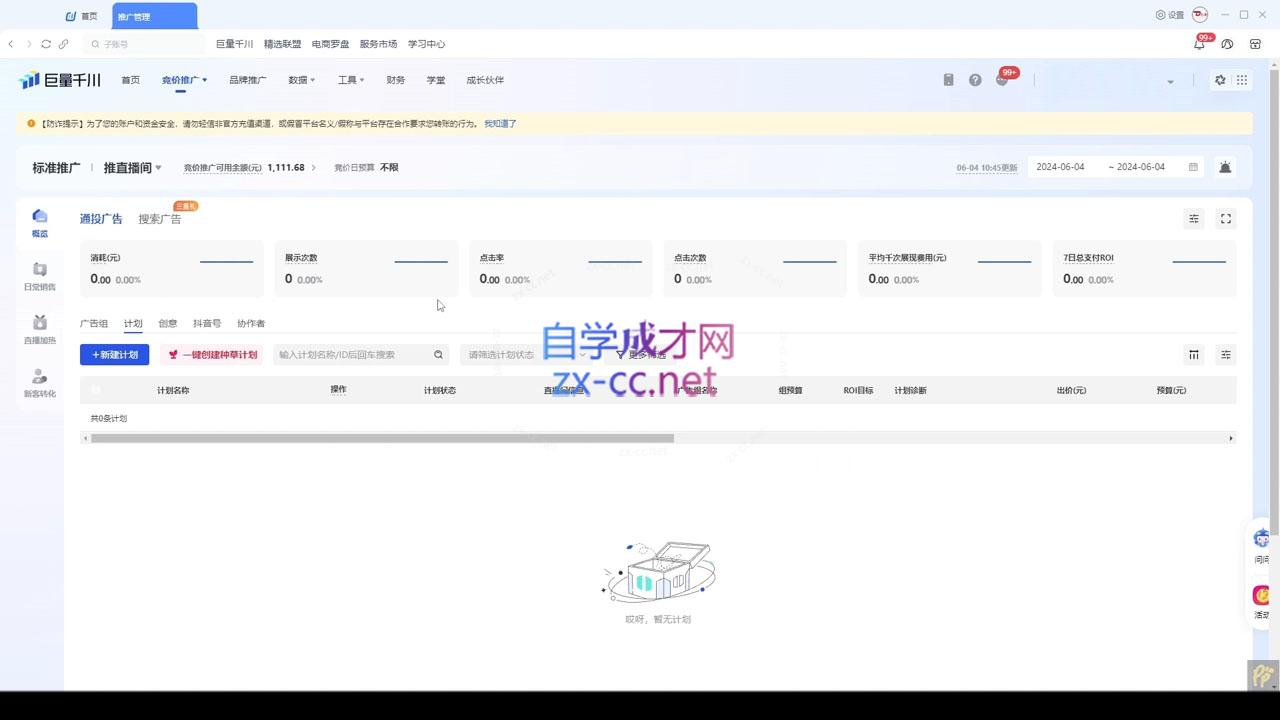Switch to the 广告组 tab
Image resolution: width=1280 pixels, height=720 pixels.
click(95, 323)
